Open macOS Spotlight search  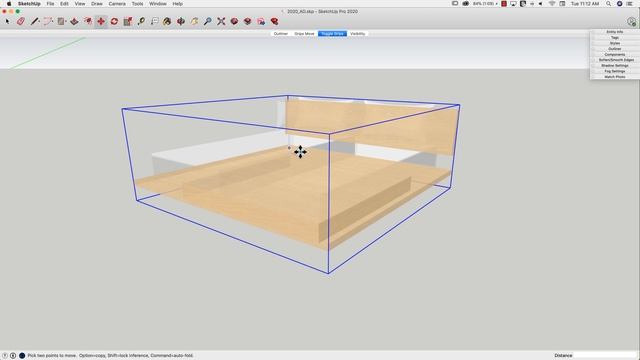pos(608,4)
